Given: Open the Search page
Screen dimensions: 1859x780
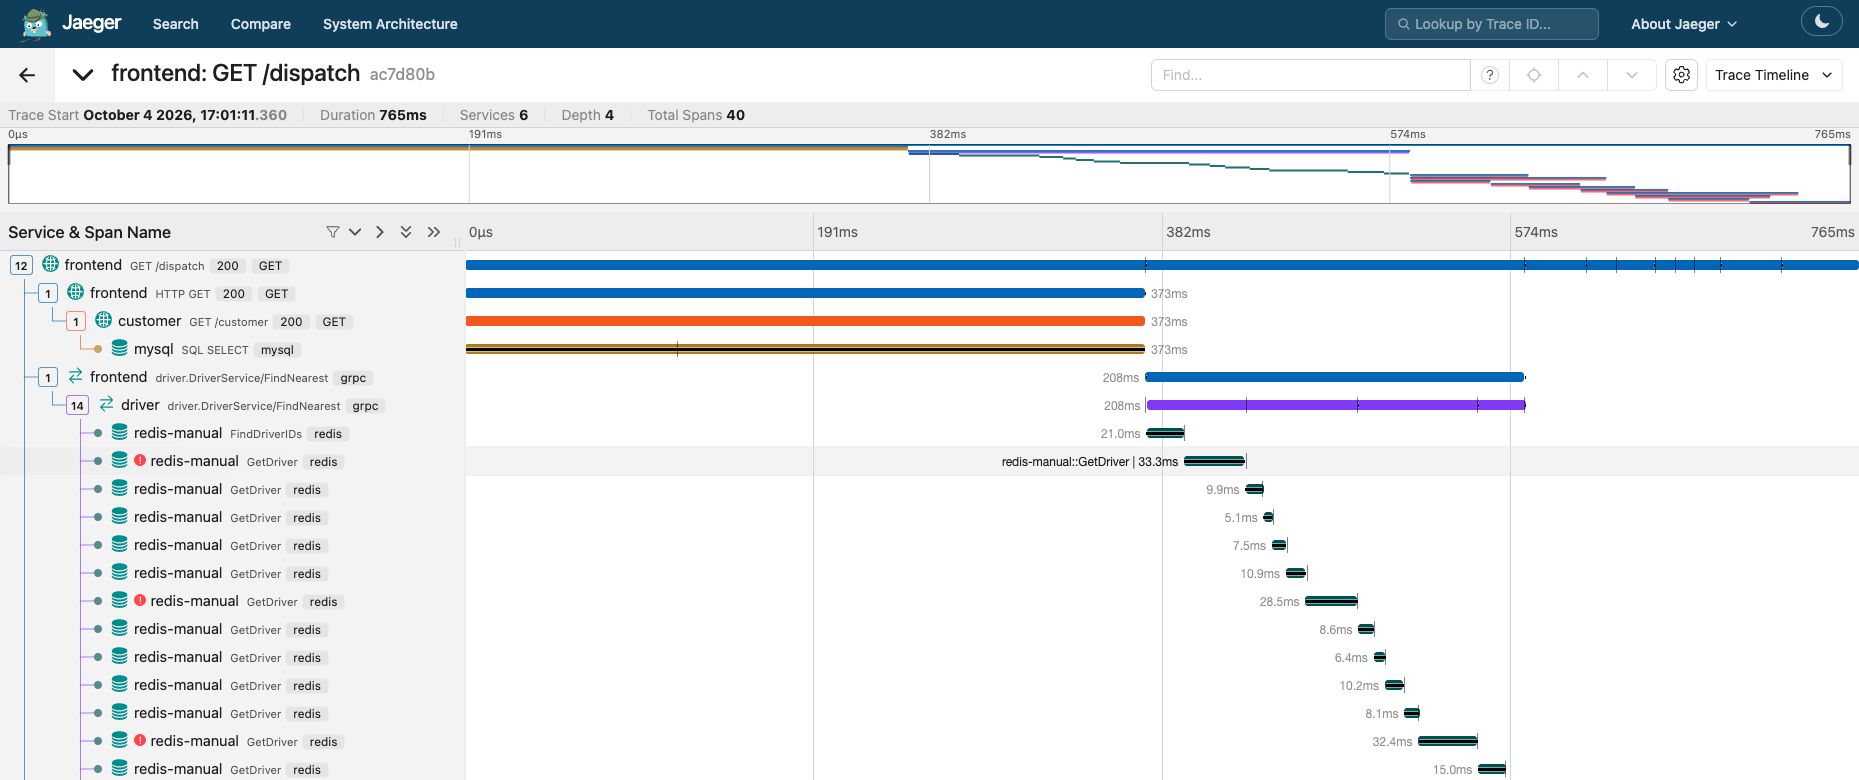Looking at the screenshot, I should click(x=175, y=24).
